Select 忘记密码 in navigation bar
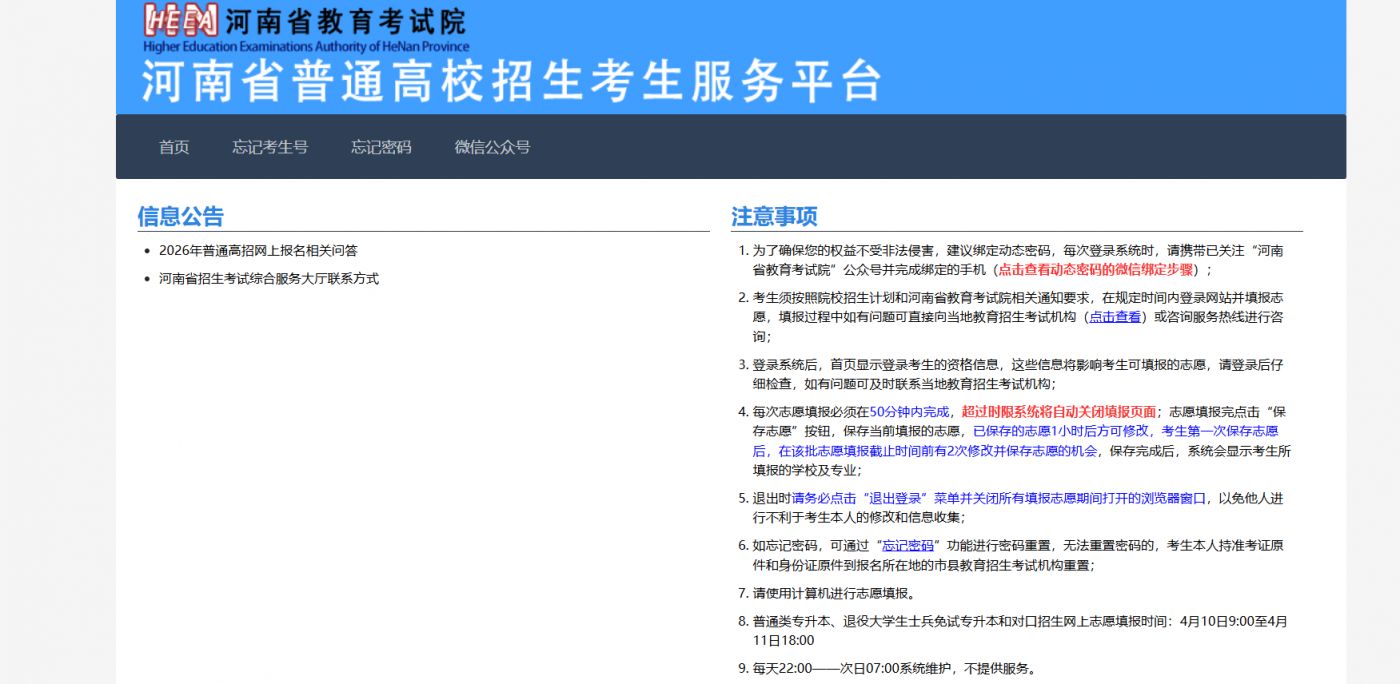The height and width of the screenshot is (684, 1400). (x=381, y=147)
